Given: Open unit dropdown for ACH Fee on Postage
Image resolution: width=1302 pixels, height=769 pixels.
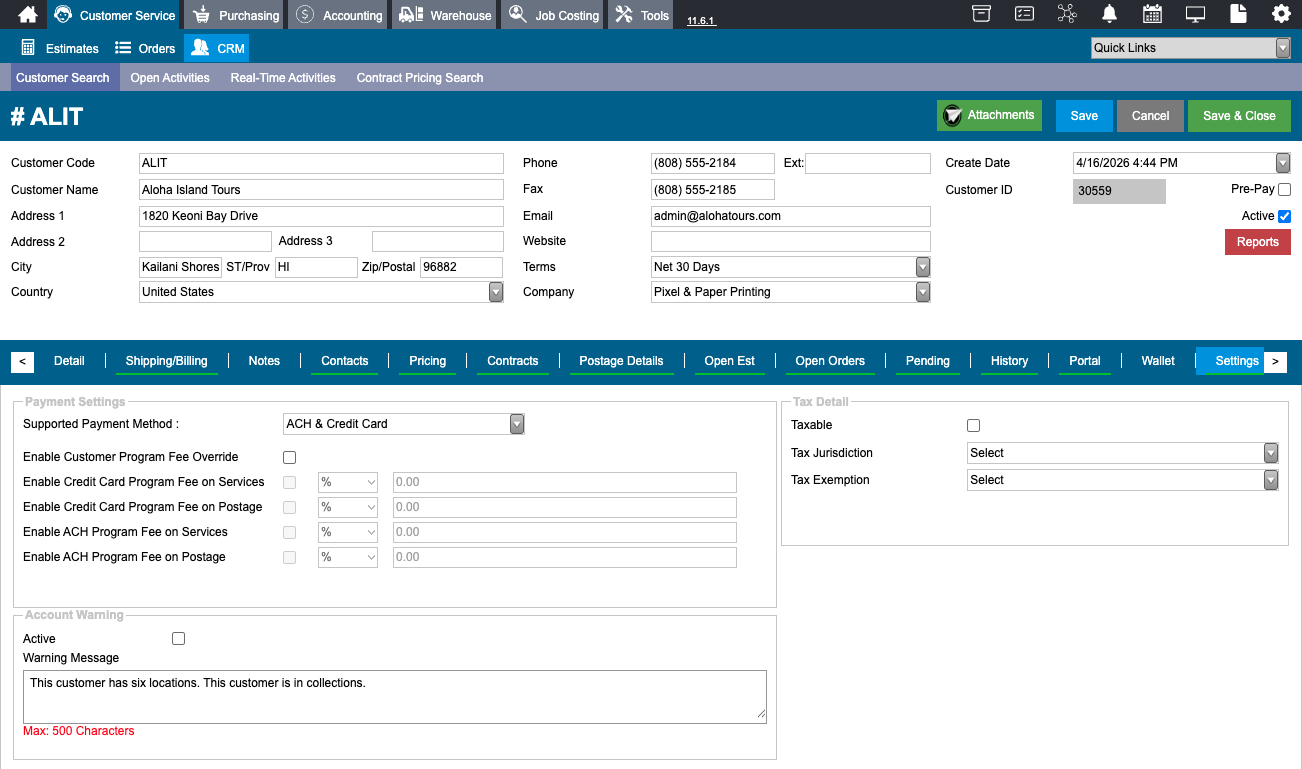Looking at the screenshot, I should [348, 557].
